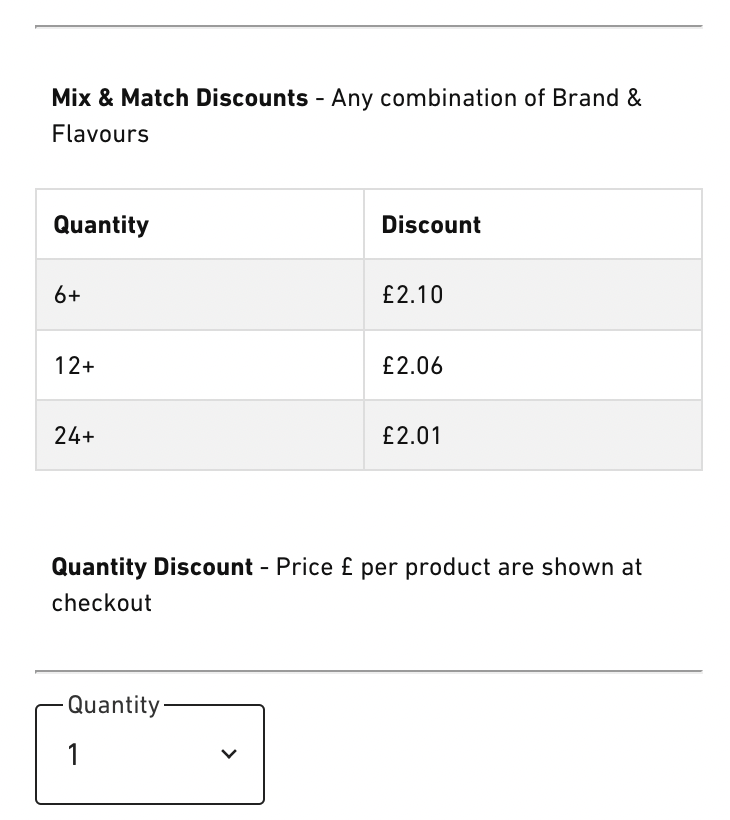Click the chevron arrow in Quantity selector
Screen dimensions: 730x820
pos(229,755)
